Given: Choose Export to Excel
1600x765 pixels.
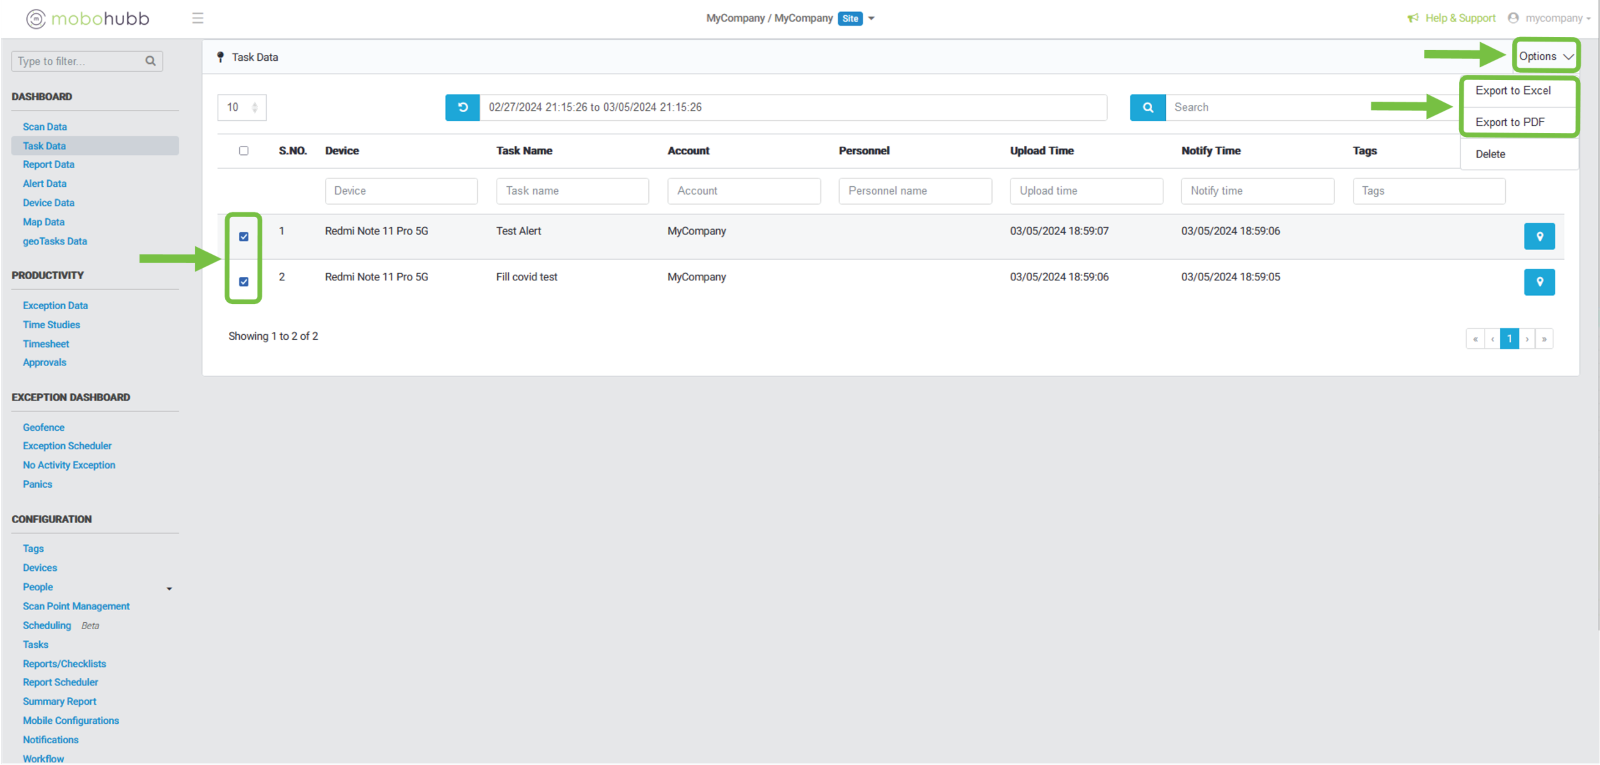Looking at the screenshot, I should click(1513, 90).
